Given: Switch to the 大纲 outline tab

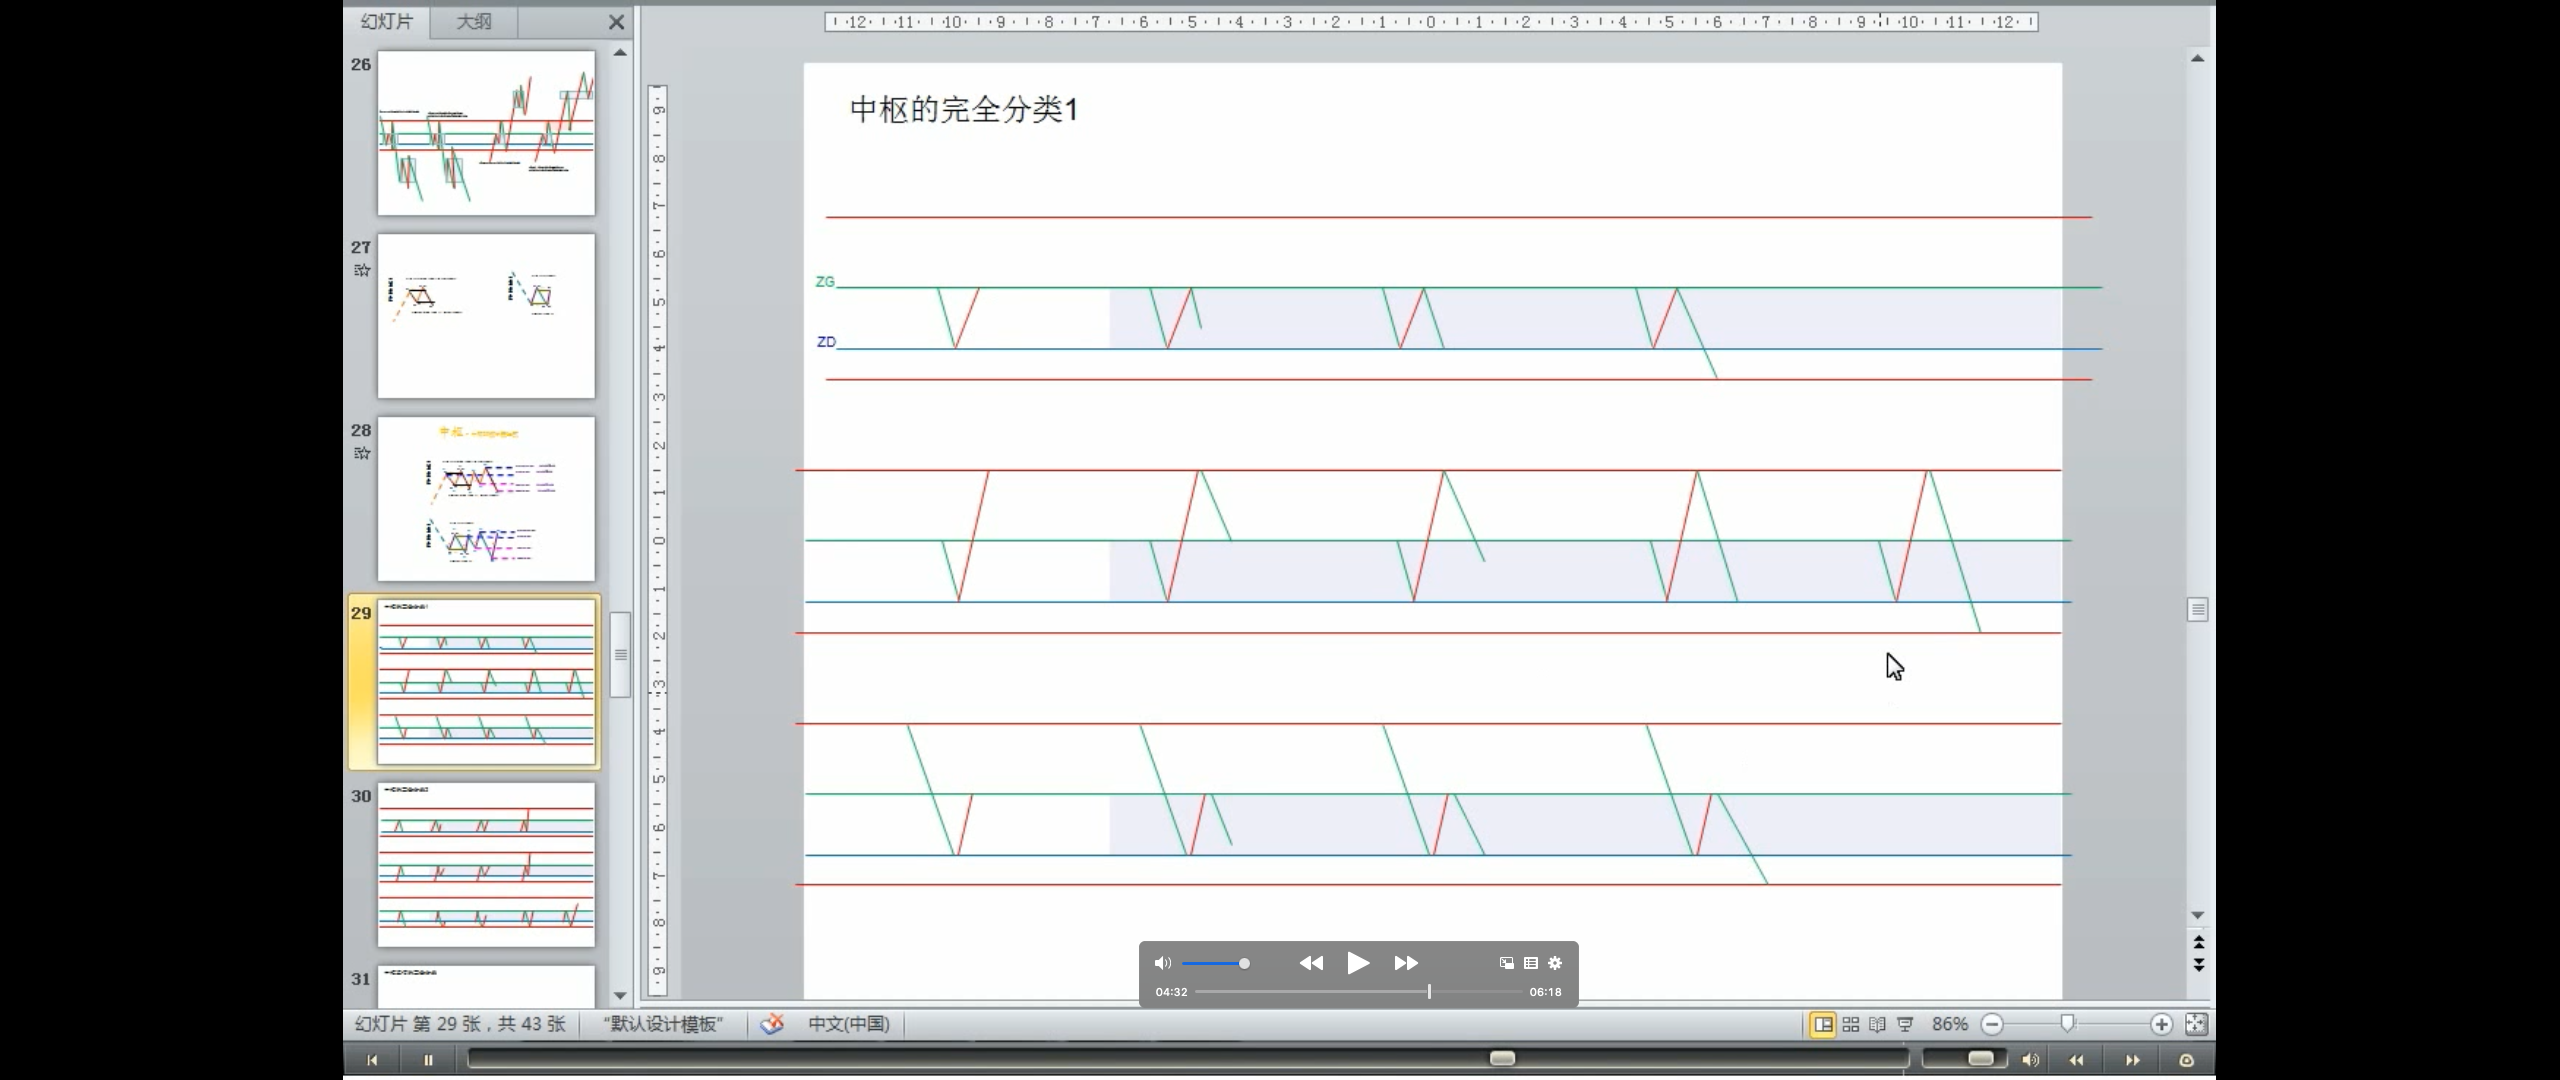Looking at the screenshot, I should point(474,21).
